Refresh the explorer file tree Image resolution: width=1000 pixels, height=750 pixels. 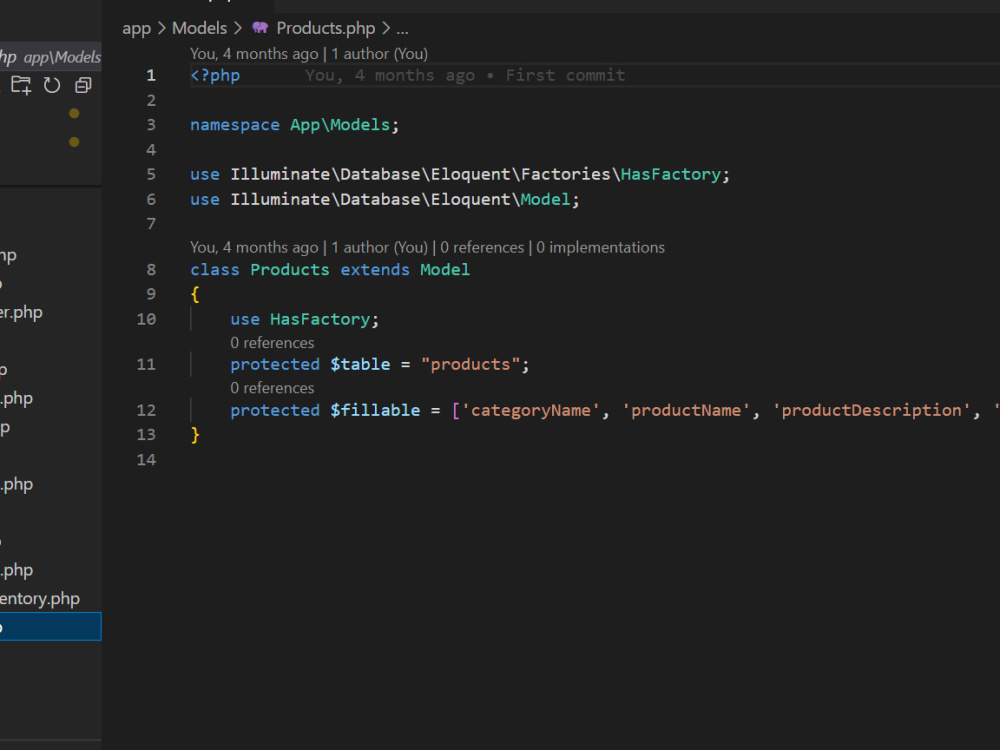(x=52, y=85)
